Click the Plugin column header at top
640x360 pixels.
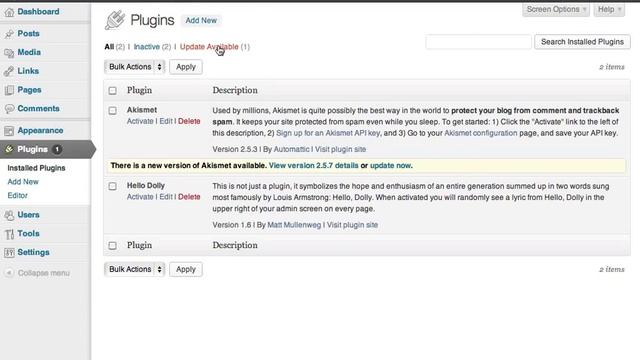click(139, 91)
